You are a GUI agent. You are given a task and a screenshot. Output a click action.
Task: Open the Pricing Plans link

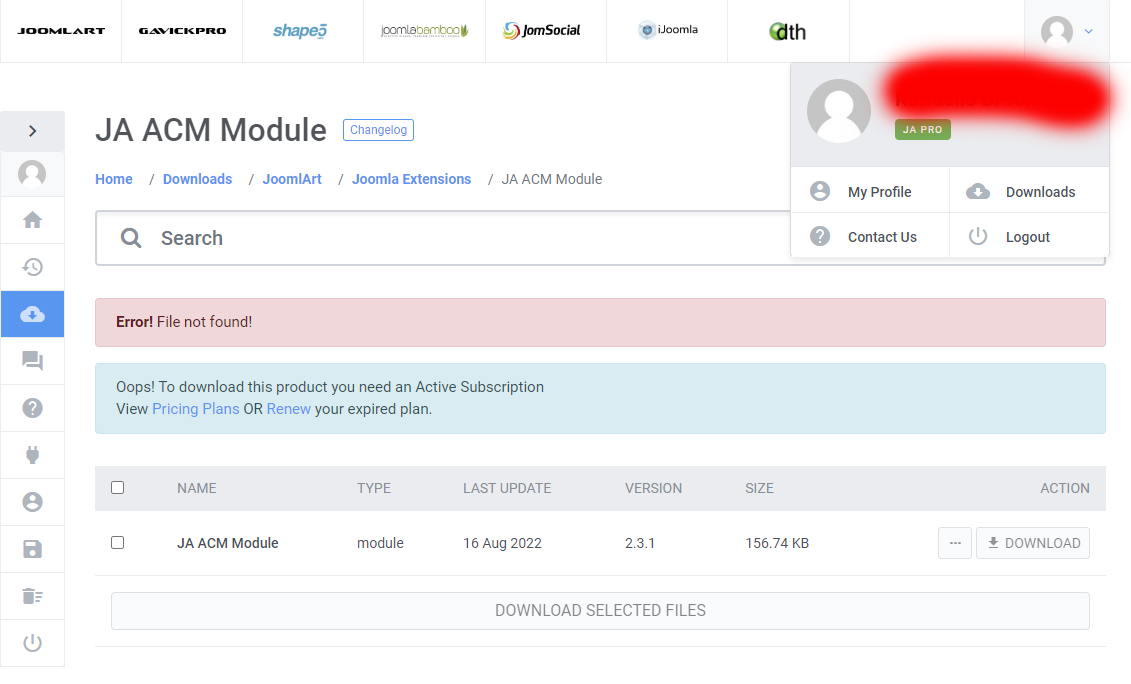click(195, 408)
